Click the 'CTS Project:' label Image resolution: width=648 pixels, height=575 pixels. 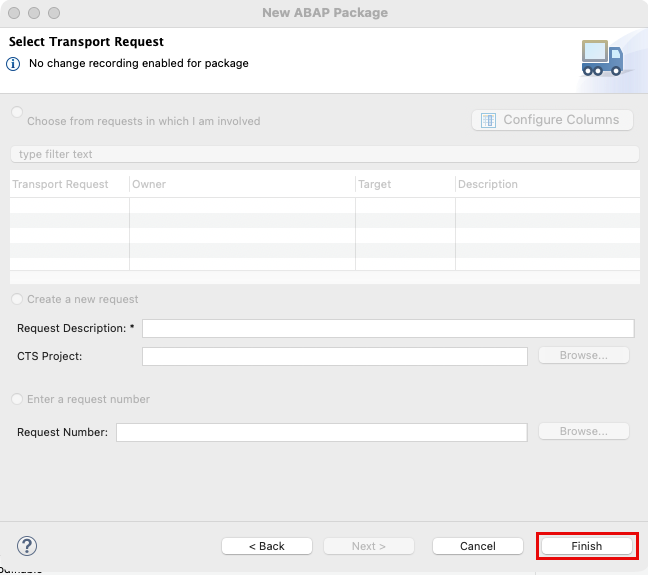point(50,356)
